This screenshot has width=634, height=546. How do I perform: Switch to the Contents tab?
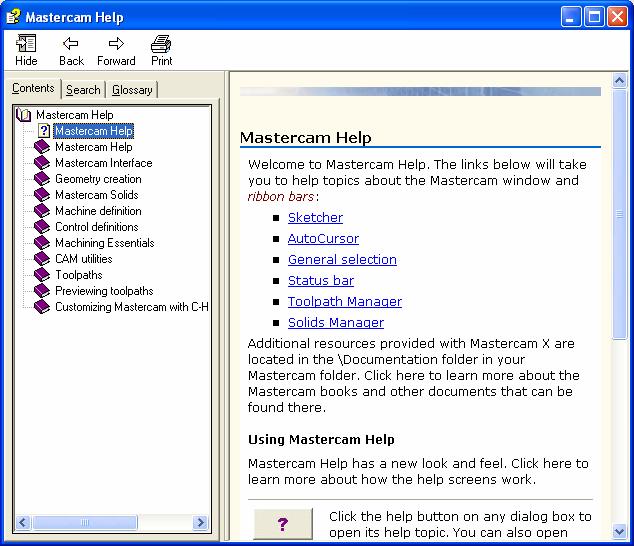point(33,88)
